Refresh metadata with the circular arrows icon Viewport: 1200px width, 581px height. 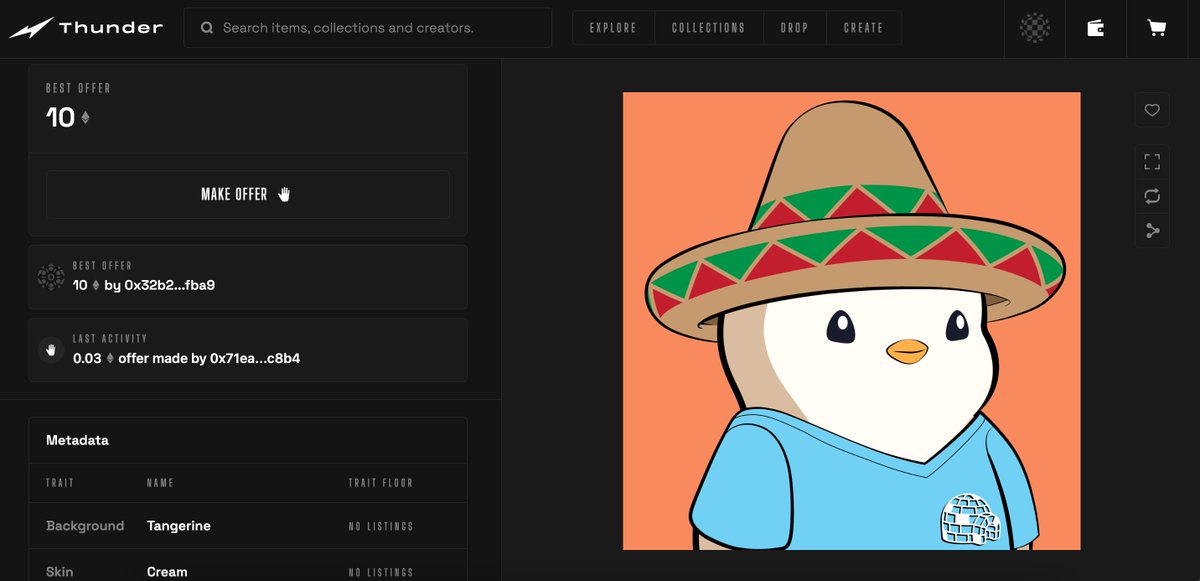click(x=1152, y=196)
